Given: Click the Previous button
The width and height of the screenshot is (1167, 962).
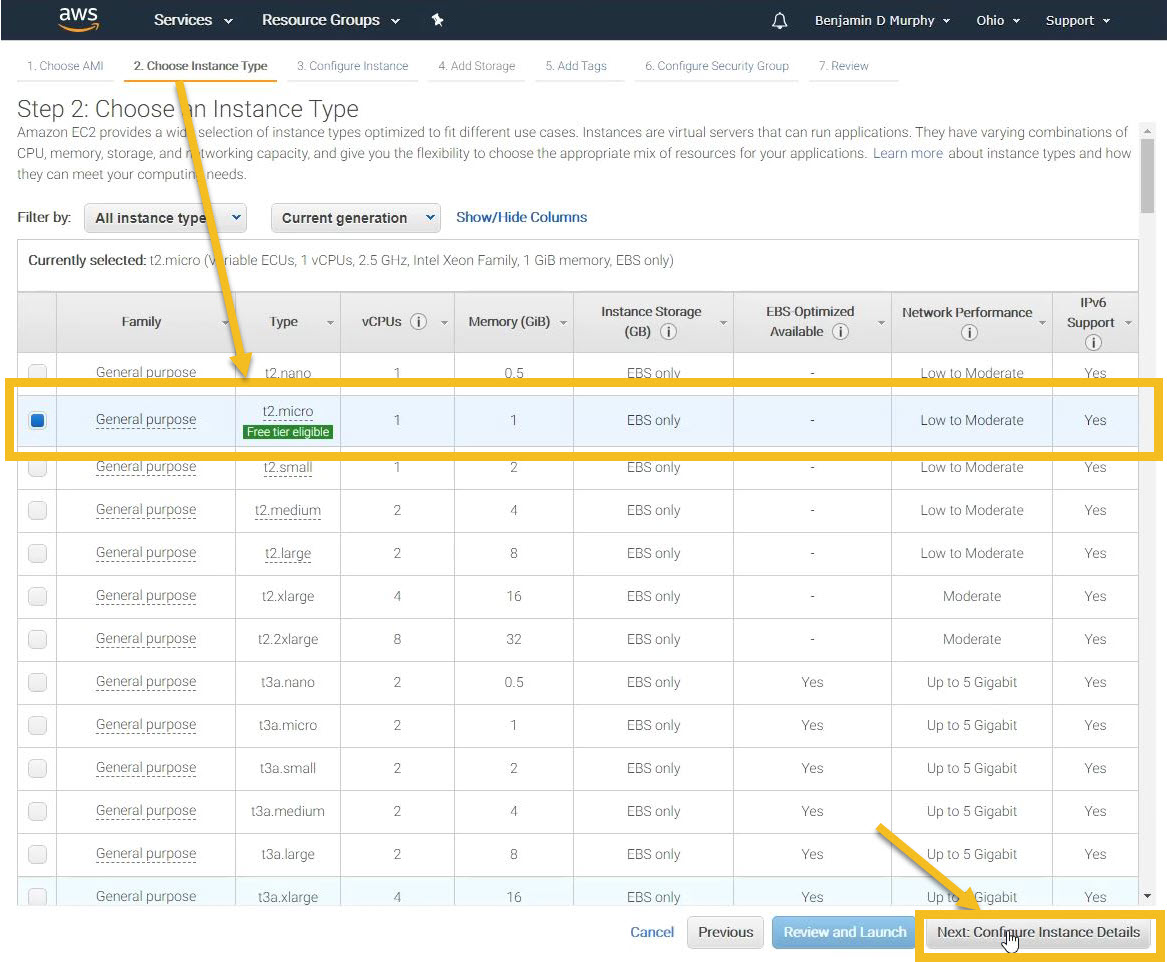Looking at the screenshot, I should click(x=726, y=932).
